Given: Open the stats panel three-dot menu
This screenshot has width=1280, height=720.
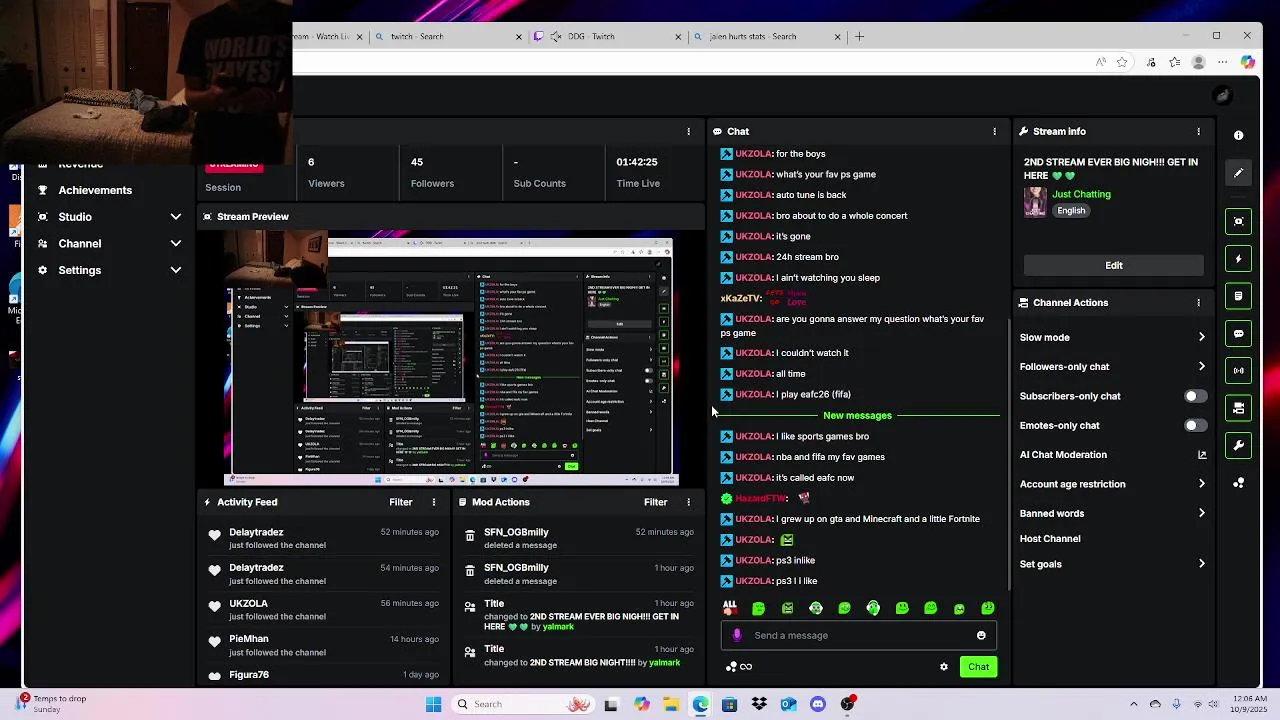Looking at the screenshot, I should pyautogui.click(x=688, y=131).
